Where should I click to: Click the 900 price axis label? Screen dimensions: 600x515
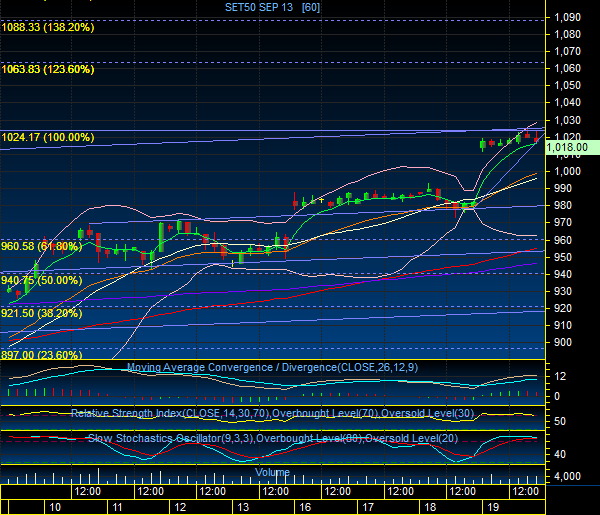564,343
